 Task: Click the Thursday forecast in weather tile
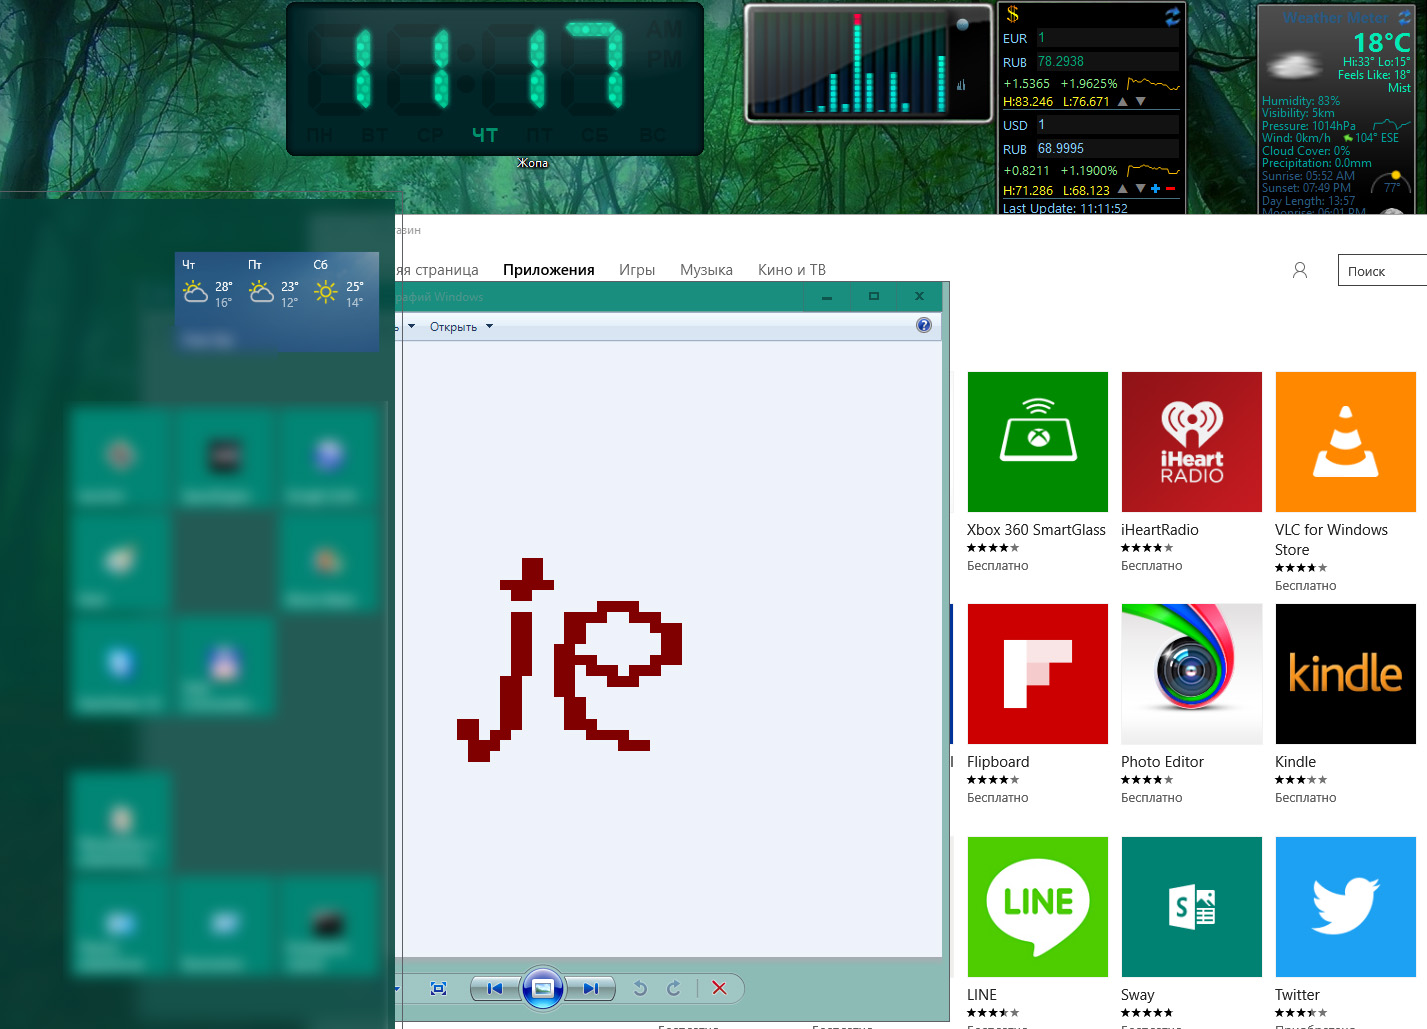pyautogui.click(x=208, y=284)
